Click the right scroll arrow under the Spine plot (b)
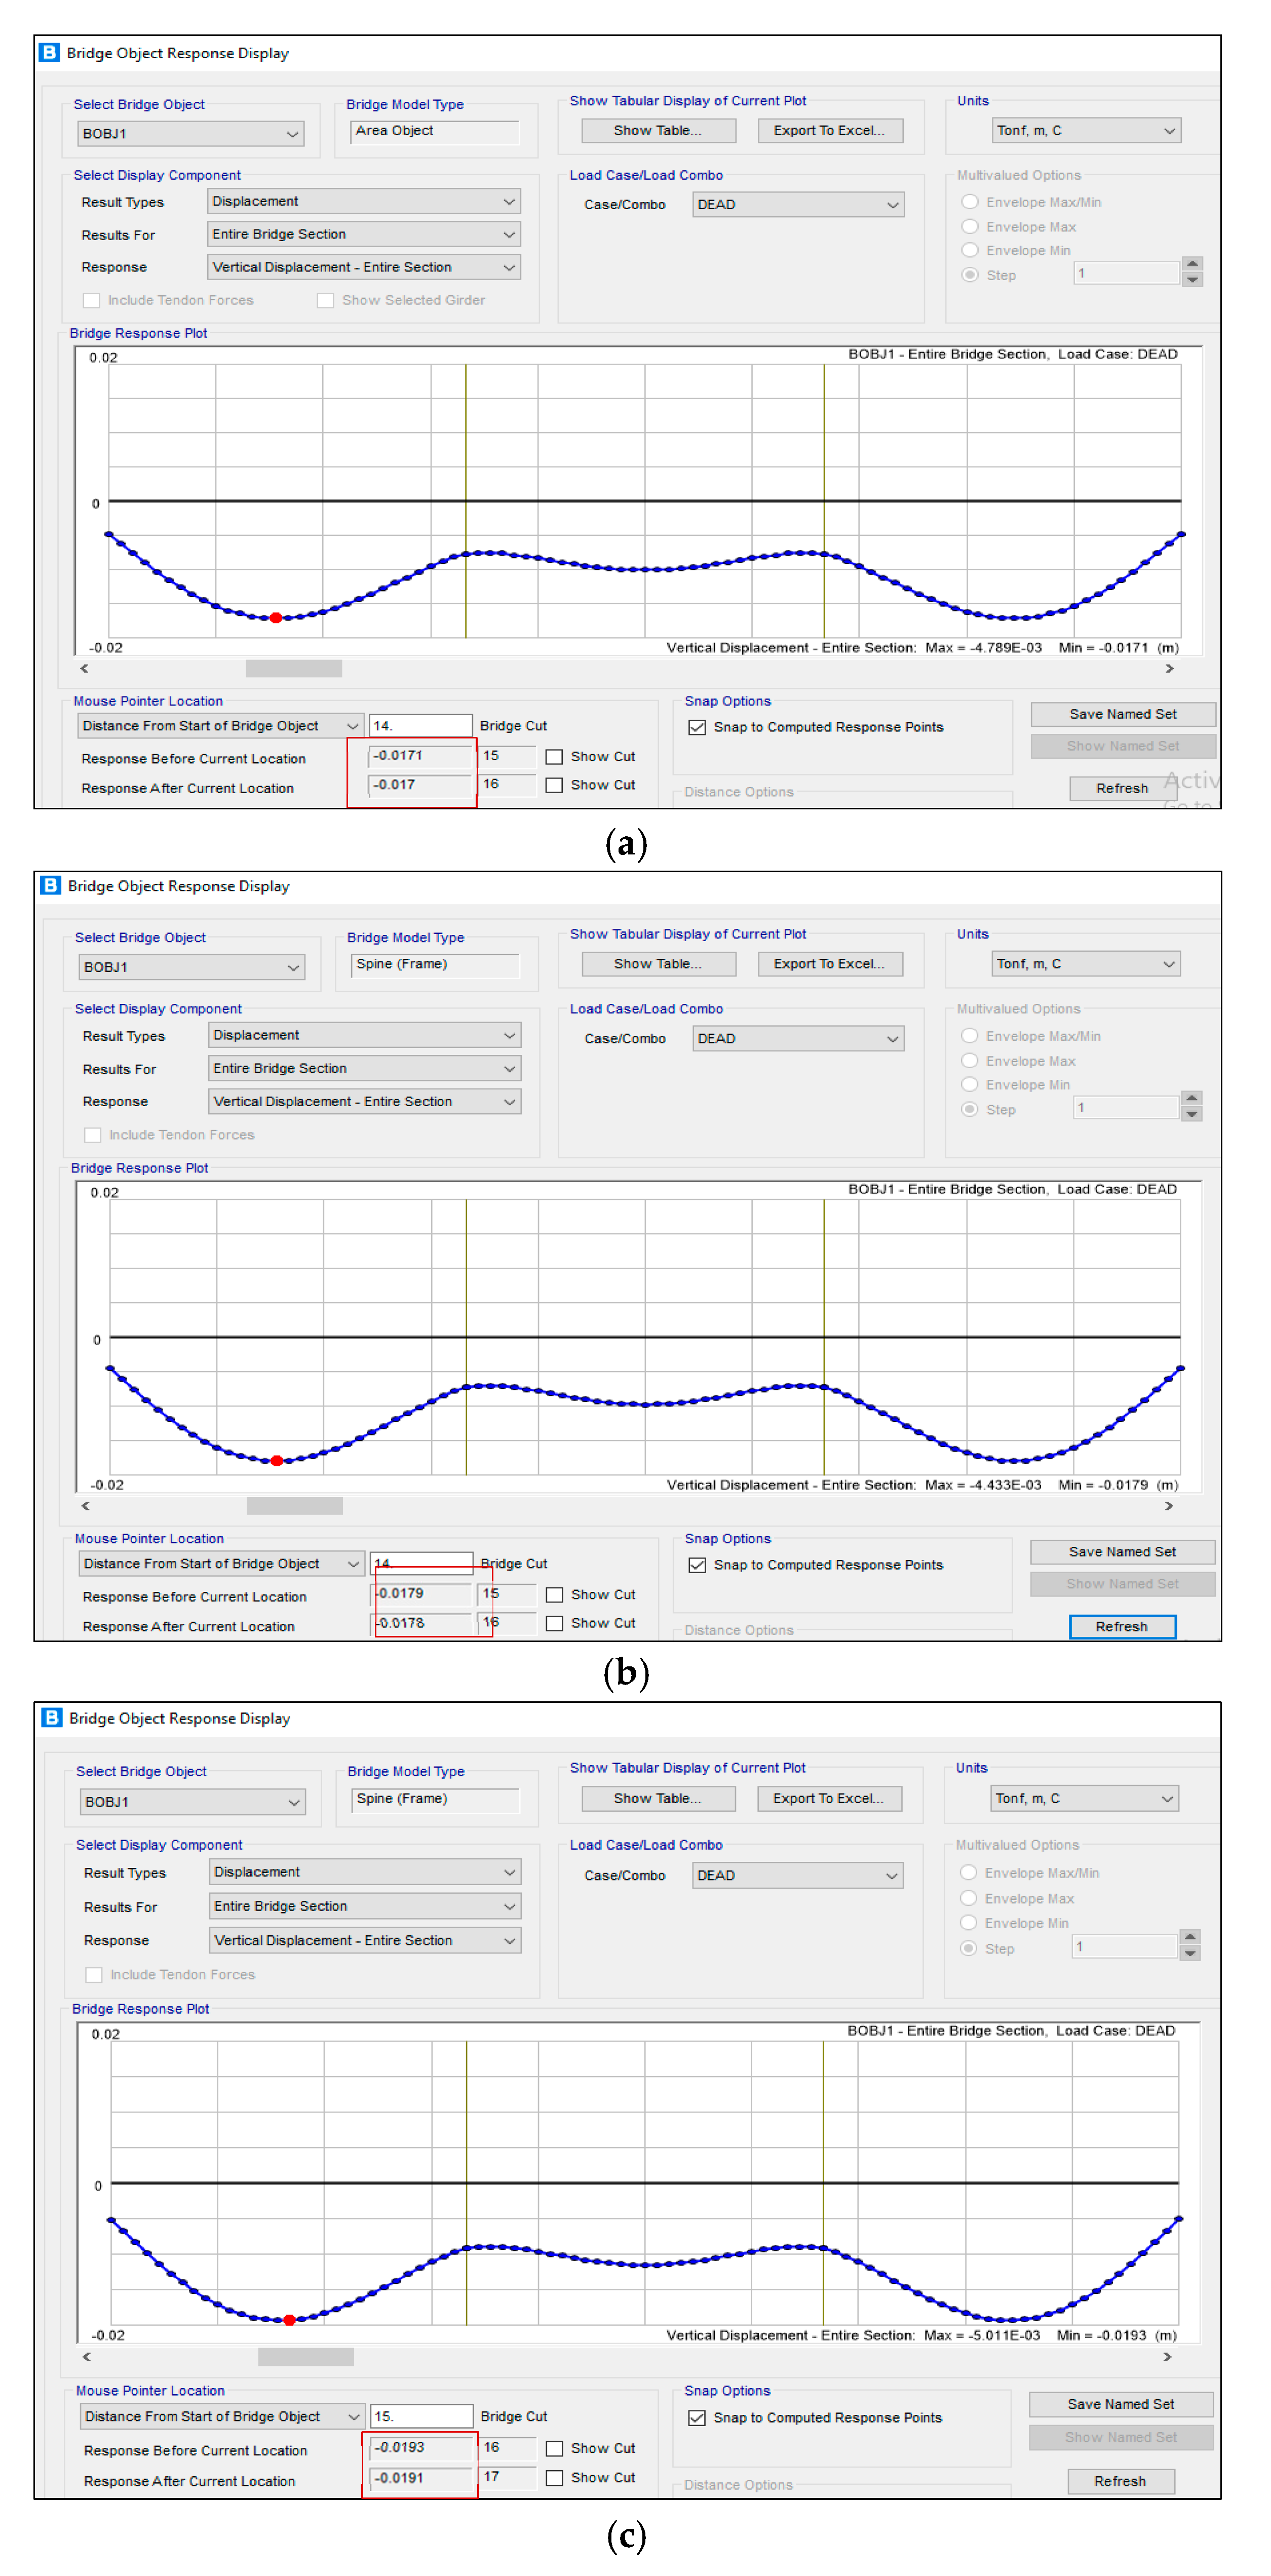Screen dimensions: 1271x2576 pos(1168,1505)
